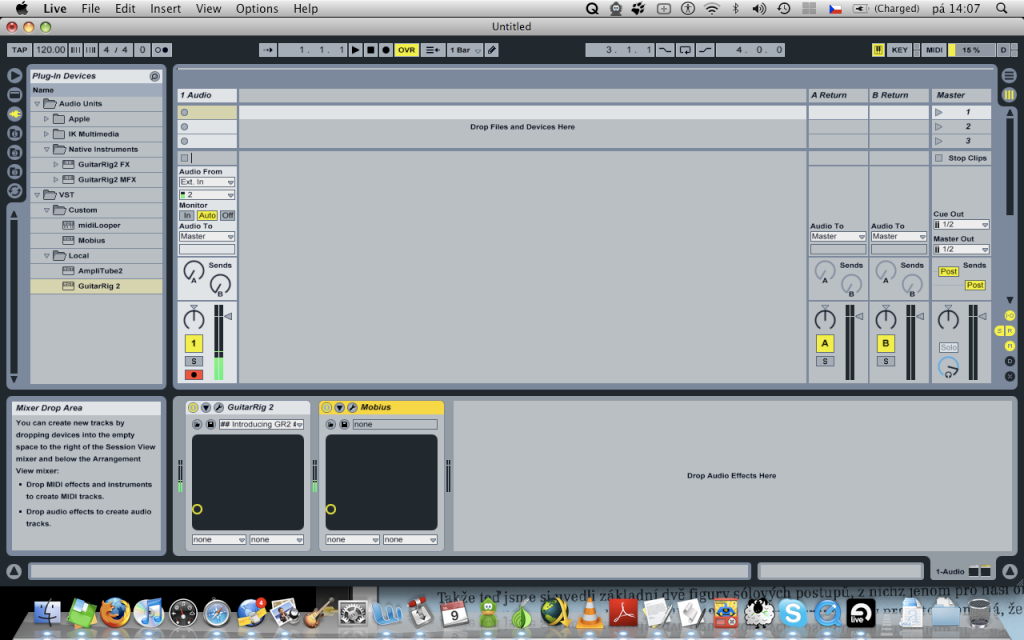Toggle the 1 Audio track activator
Image resolution: width=1024 pixels, height=640 pixels.
(x=193, y=343)
